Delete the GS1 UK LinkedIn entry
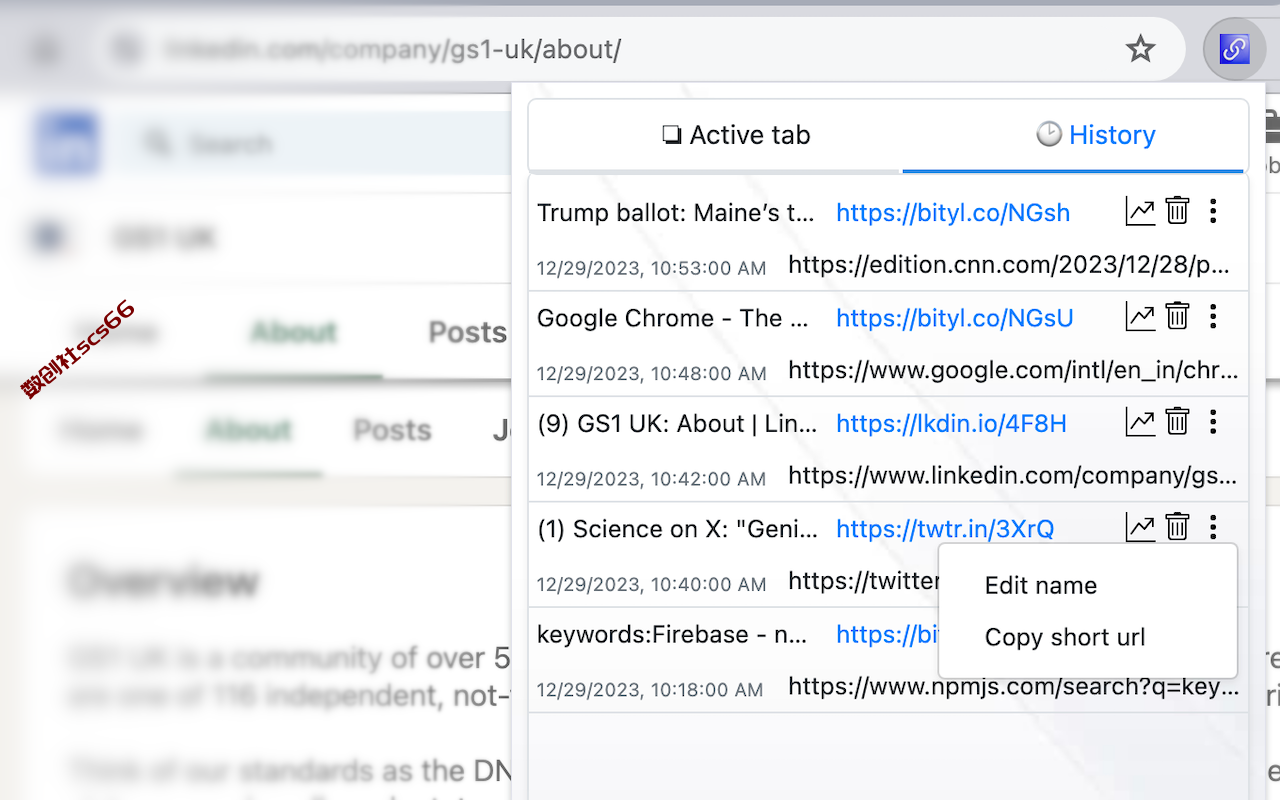 1178,422
